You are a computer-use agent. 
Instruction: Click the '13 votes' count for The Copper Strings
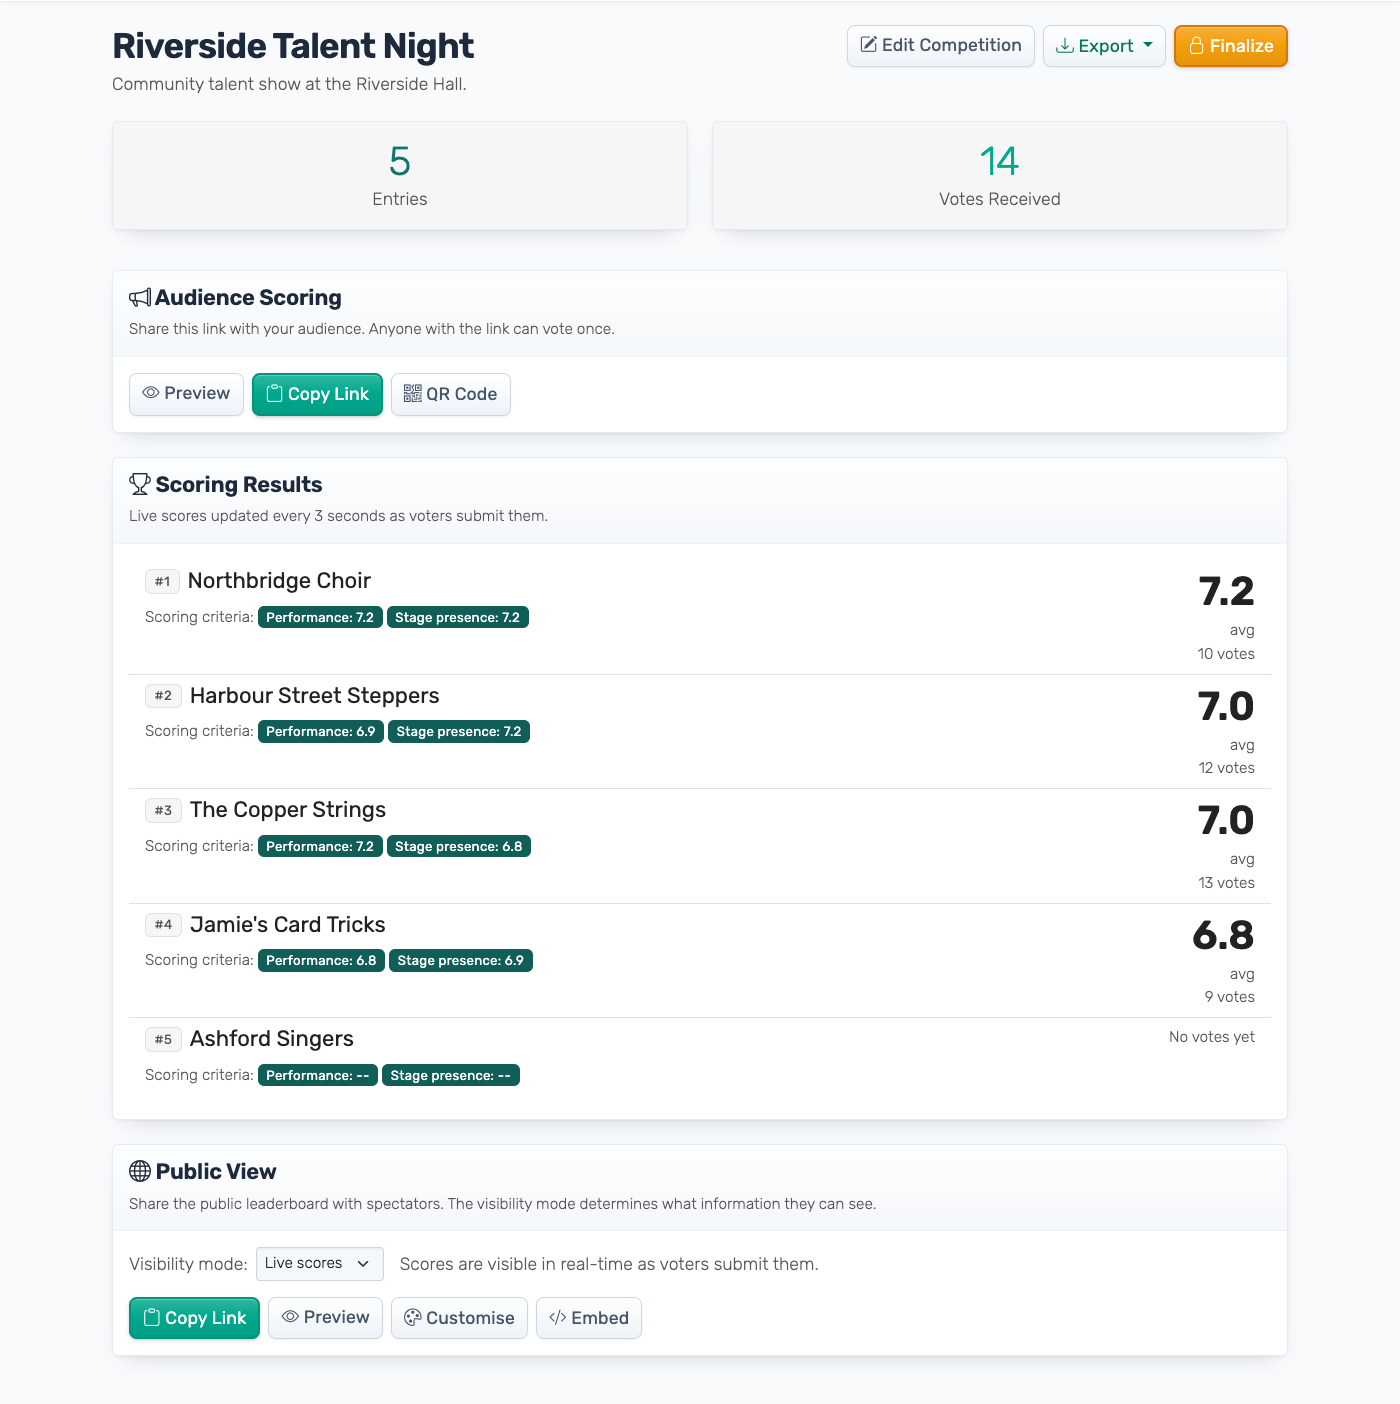click(1227, 883)
